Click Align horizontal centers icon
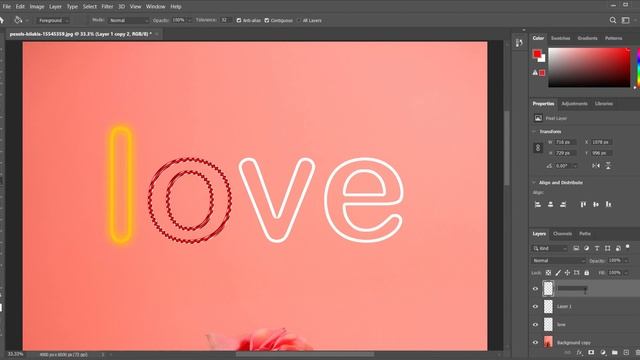Screen dimensions: 640x360 point(550,204)
